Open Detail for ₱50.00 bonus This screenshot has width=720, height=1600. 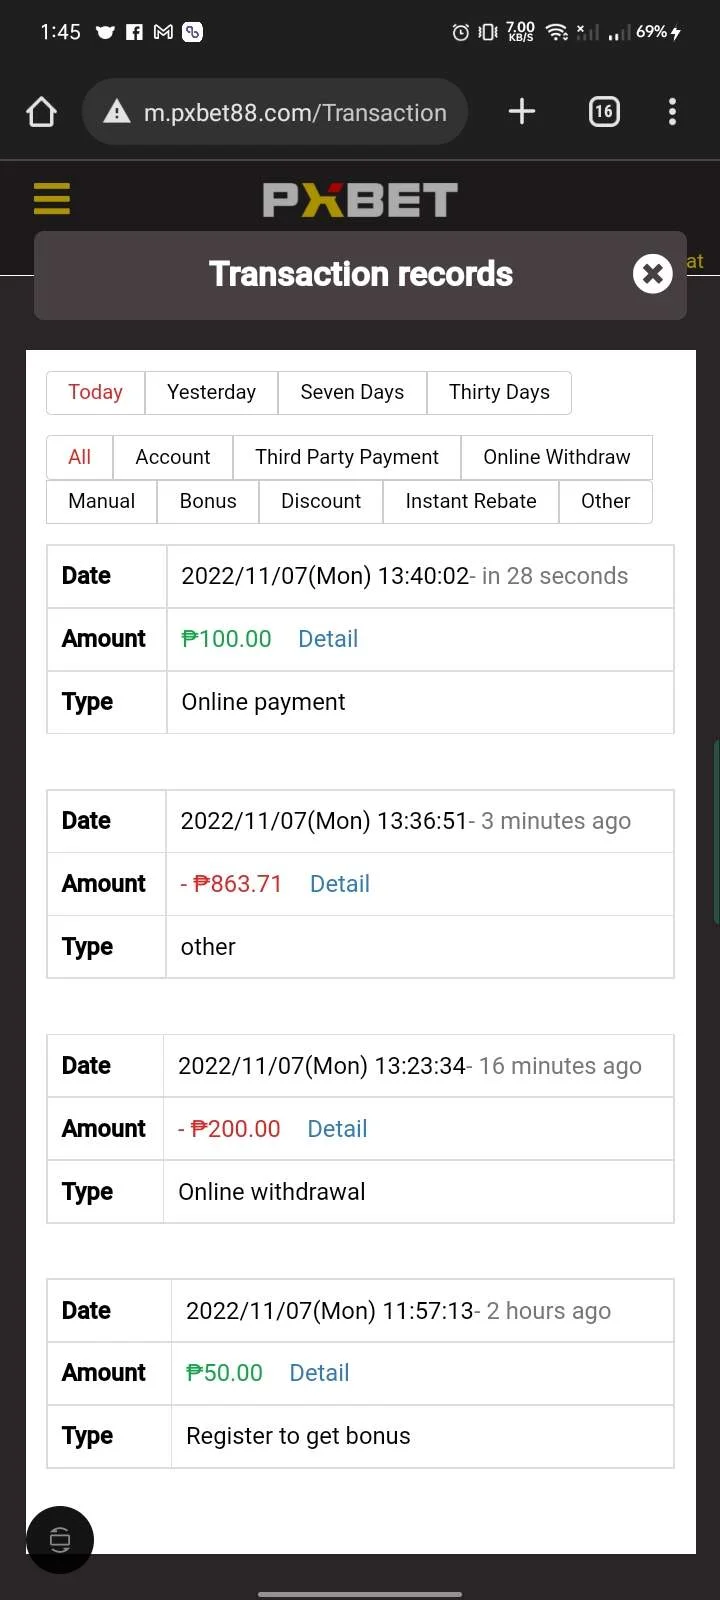(x=319, y=1373)
